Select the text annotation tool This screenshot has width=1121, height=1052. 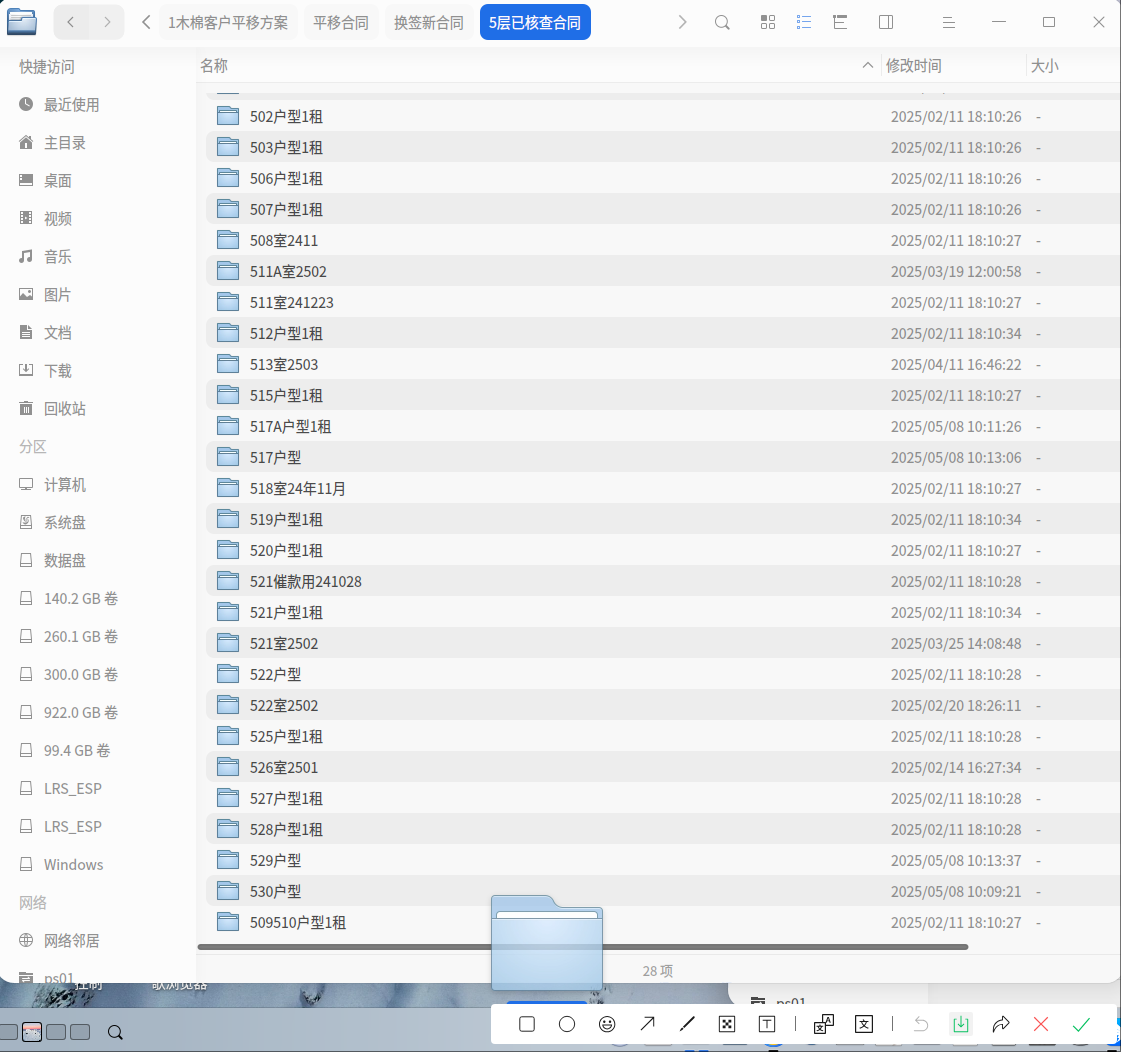(x=767, y=1024)
